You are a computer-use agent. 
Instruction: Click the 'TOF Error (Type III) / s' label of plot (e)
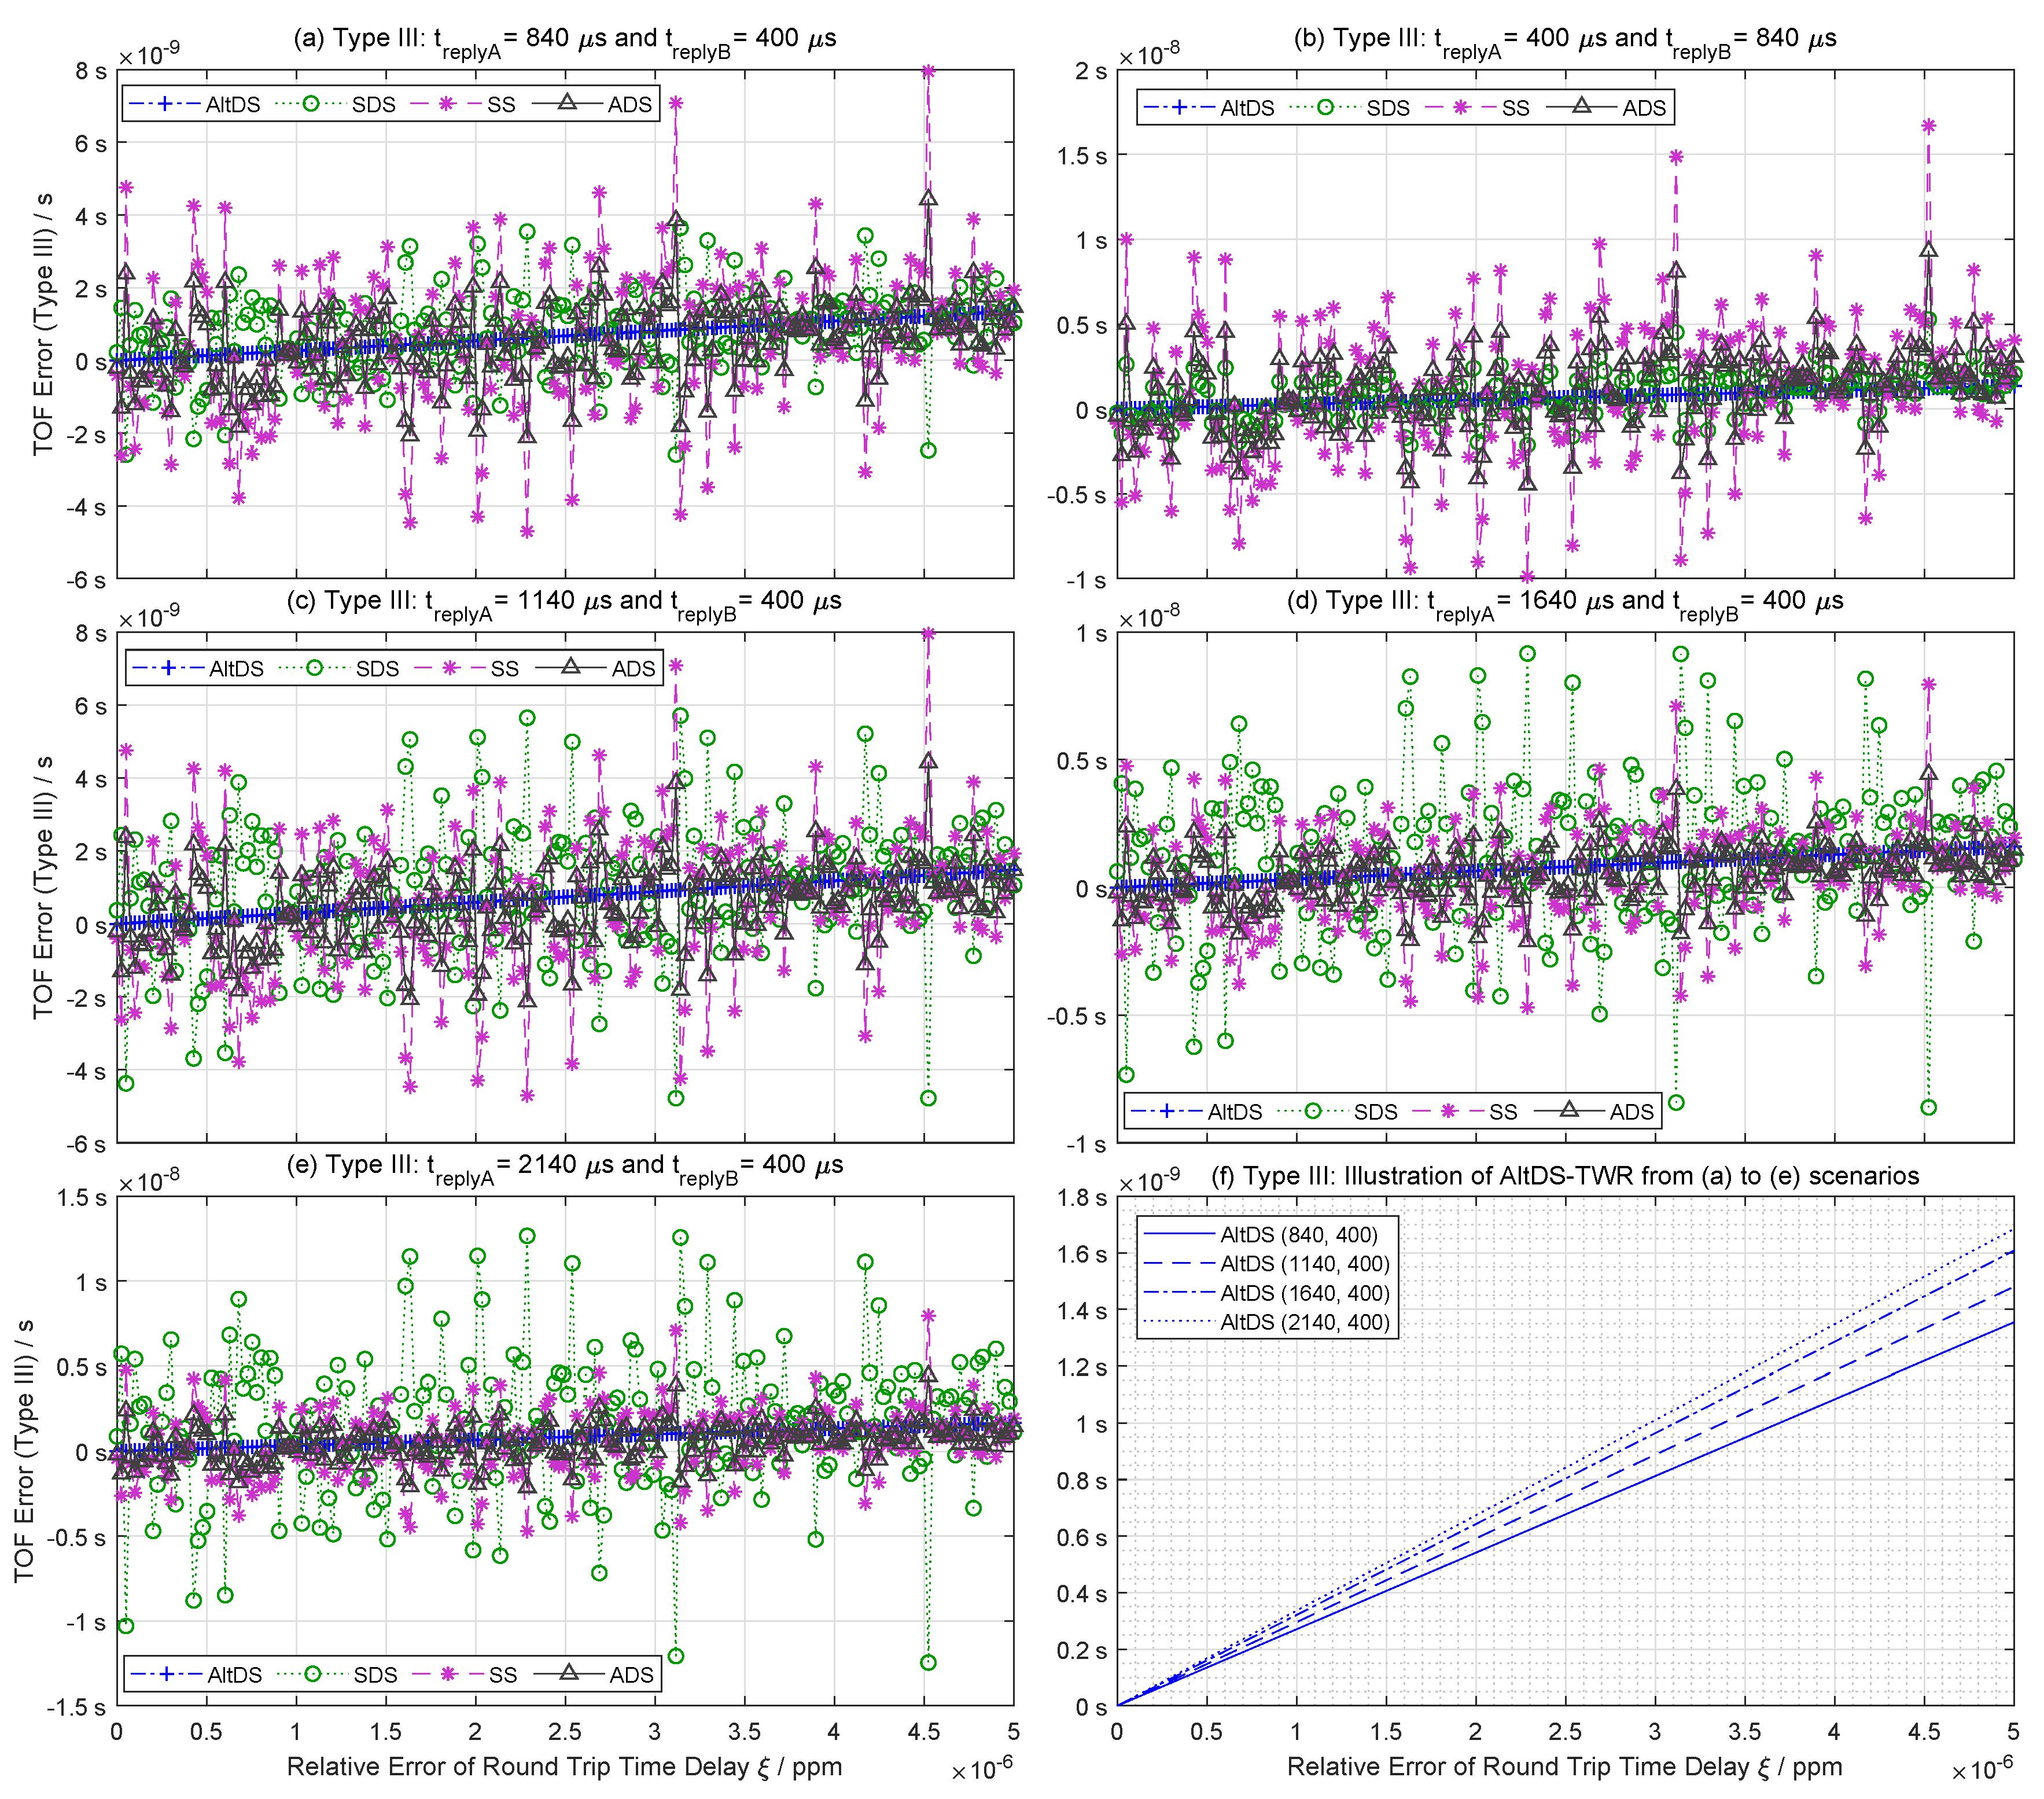[x=24, y=1451]
